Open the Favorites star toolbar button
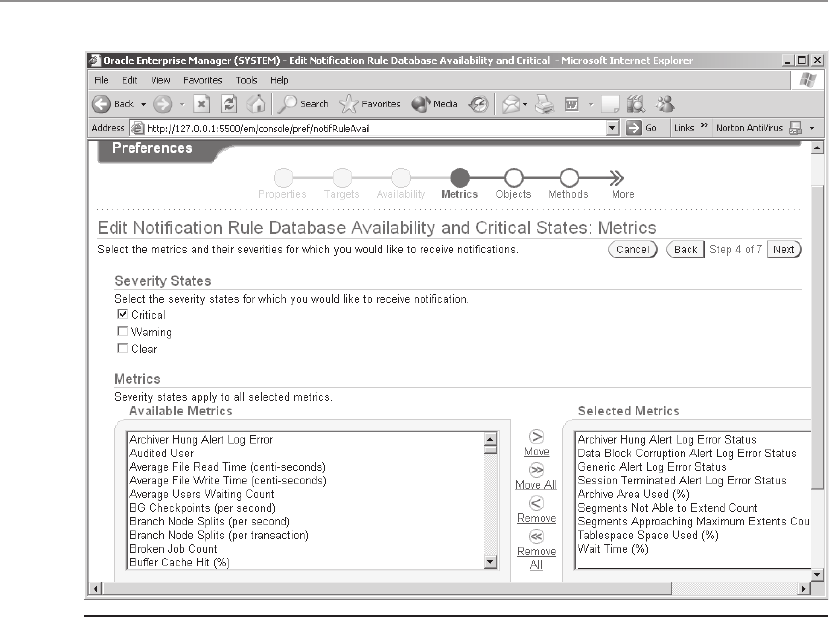 (x=370, y=104)
